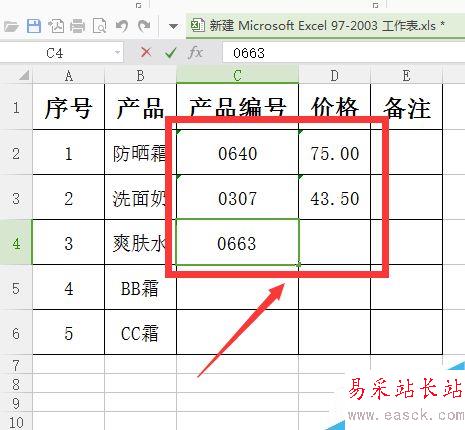Select the cell containing 爽肤水
Viewport: 465px width, 430px height.
[140, 243]
